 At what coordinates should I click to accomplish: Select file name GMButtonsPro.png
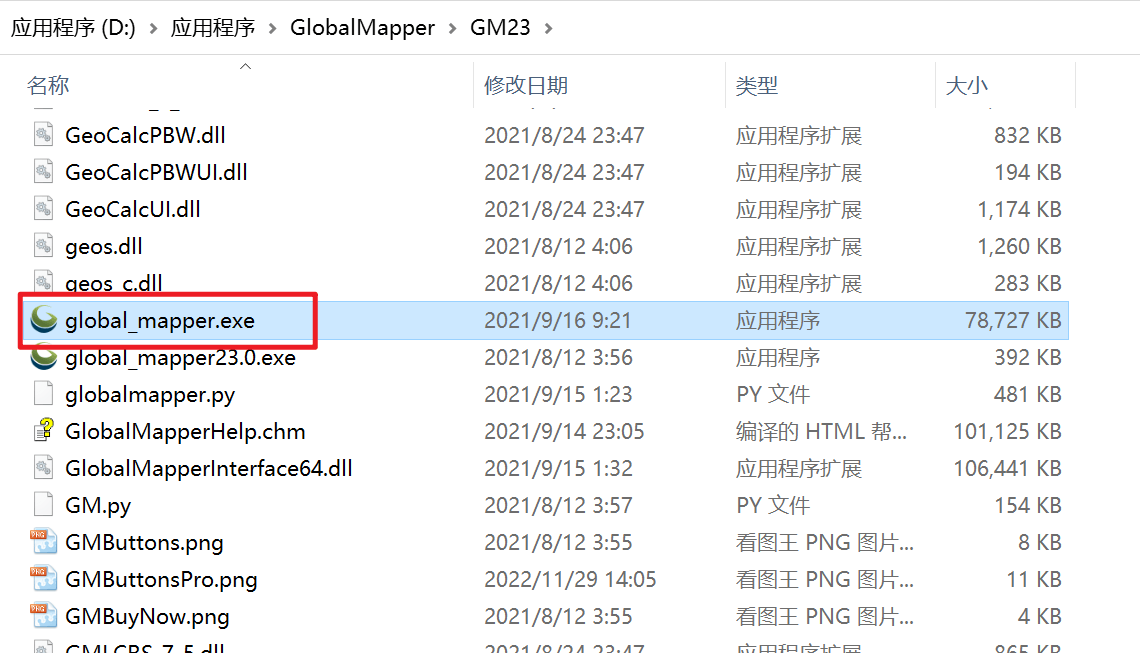click(161, 580)
